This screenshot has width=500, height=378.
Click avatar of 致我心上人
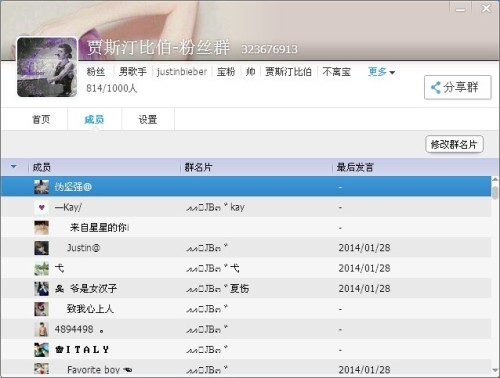(x=41, y=309)
